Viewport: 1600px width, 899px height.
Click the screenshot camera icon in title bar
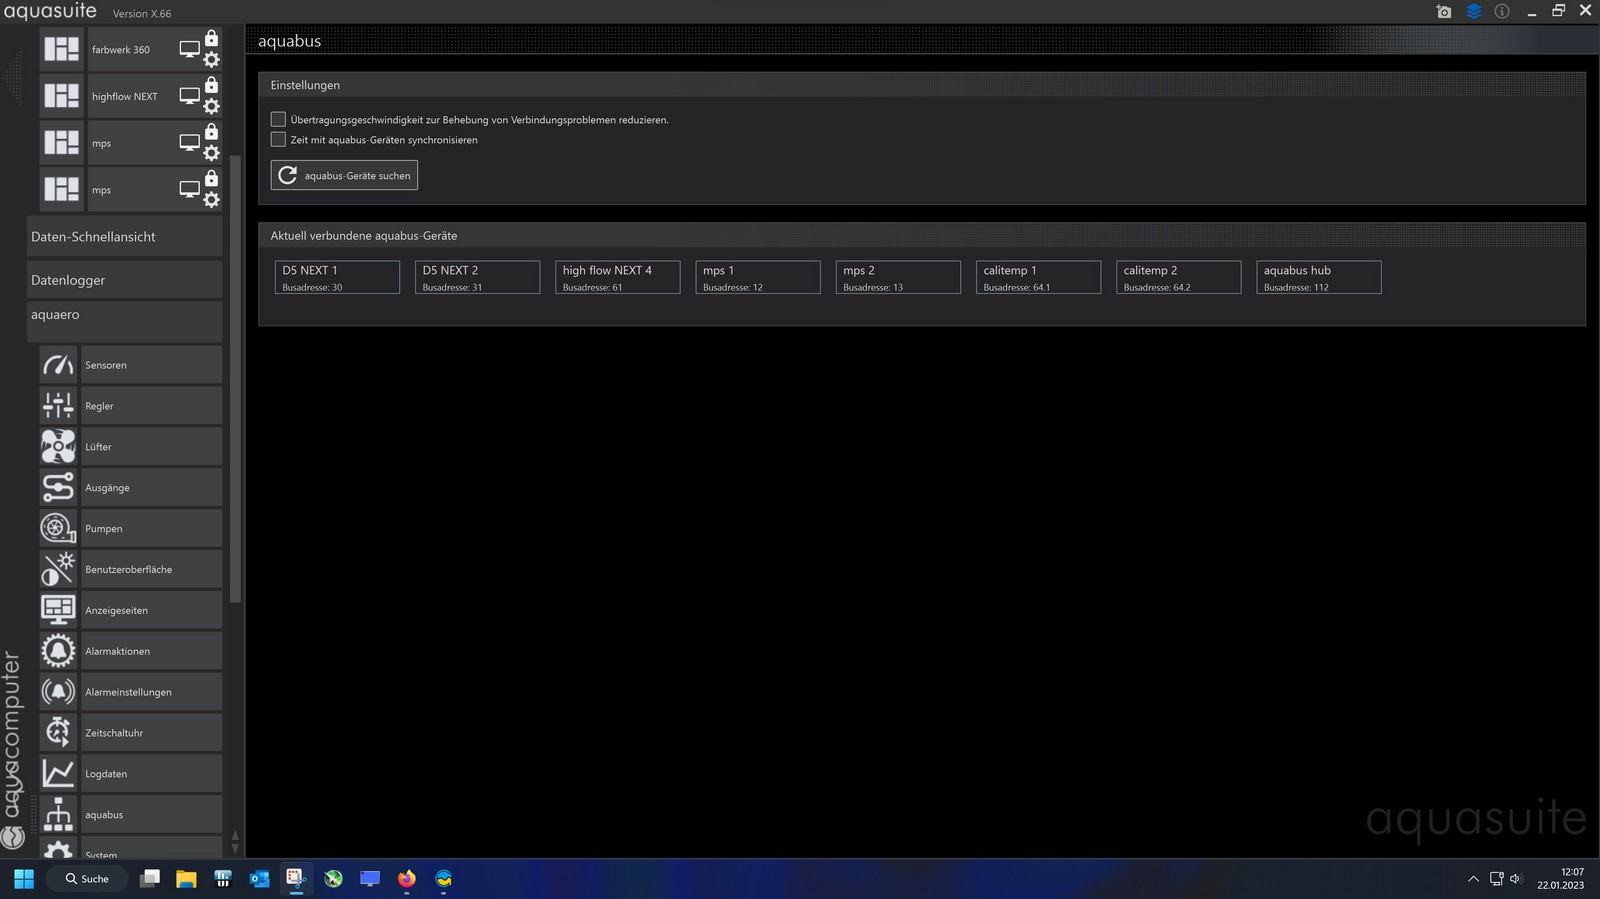click(x=1444, y=11)
